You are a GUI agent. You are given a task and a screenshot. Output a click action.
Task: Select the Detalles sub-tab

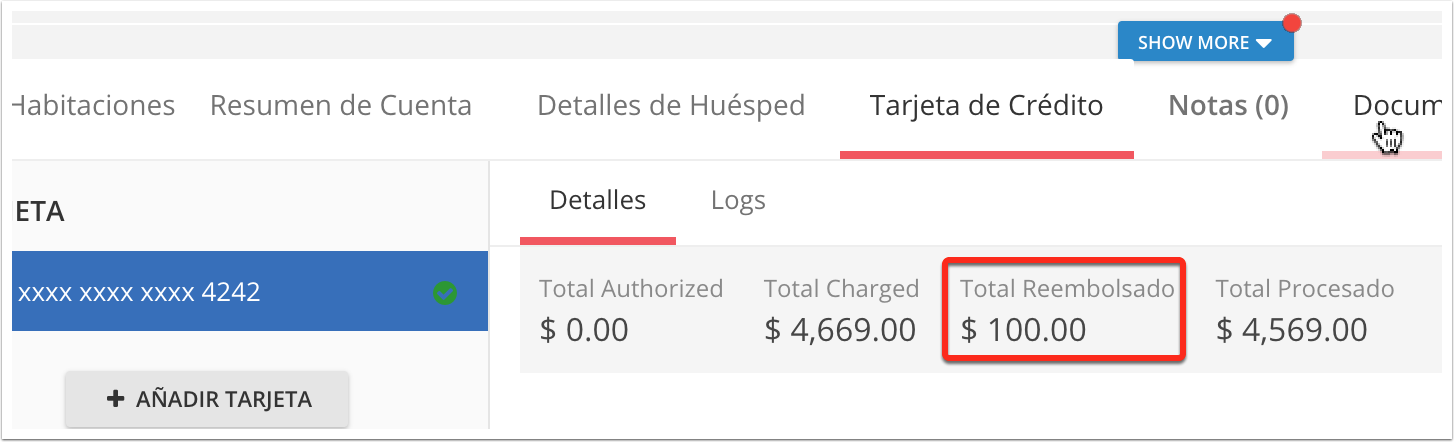coord(598,201)
